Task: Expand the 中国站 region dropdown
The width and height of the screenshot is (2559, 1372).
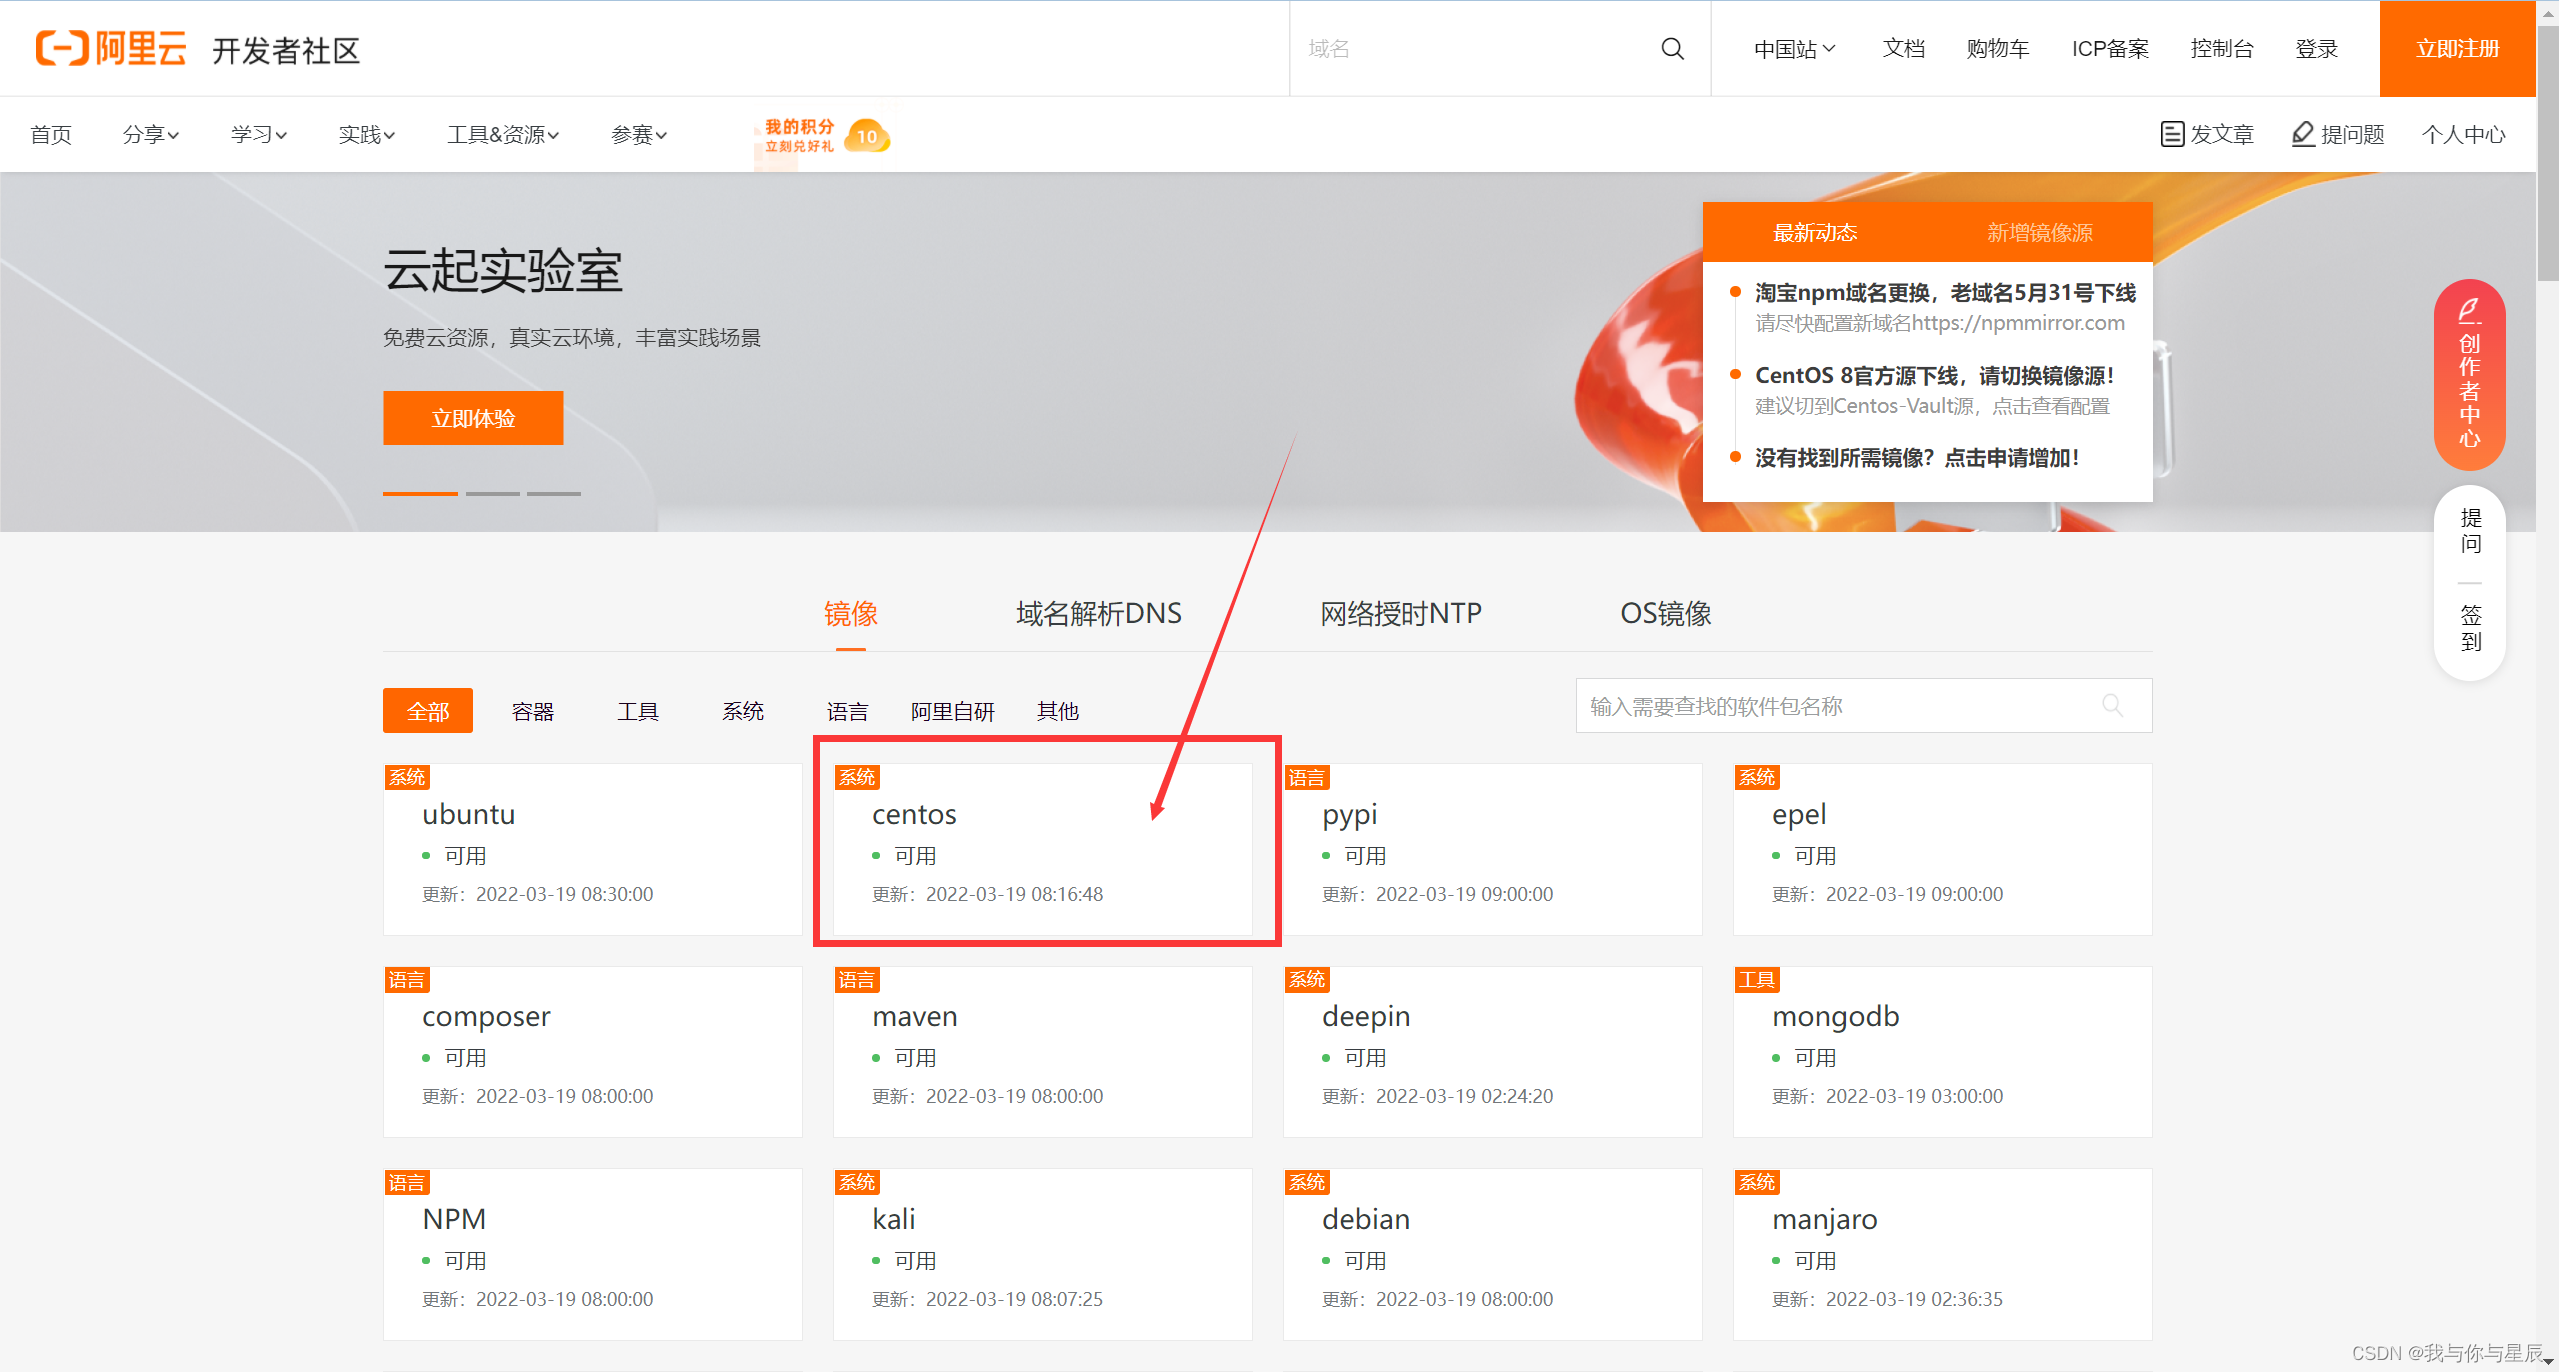Action: pos(1794,49)
